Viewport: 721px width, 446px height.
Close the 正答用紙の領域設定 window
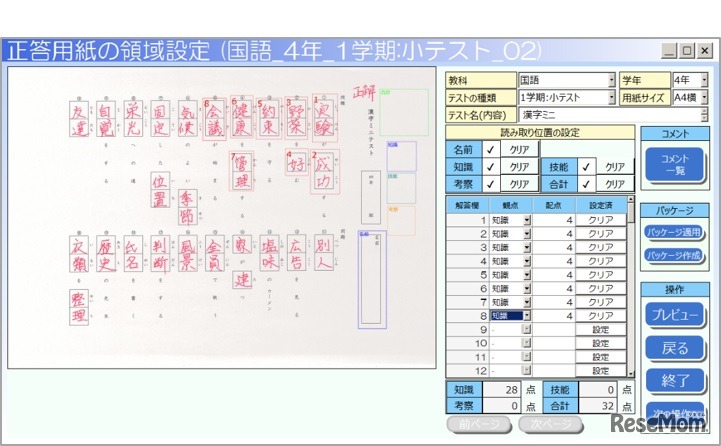point(704,50)
